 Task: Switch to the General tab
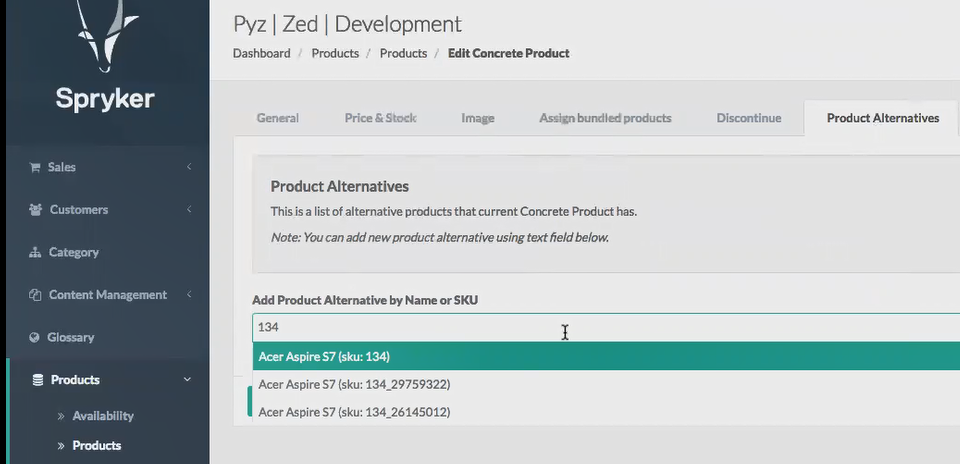click(277, 118)
